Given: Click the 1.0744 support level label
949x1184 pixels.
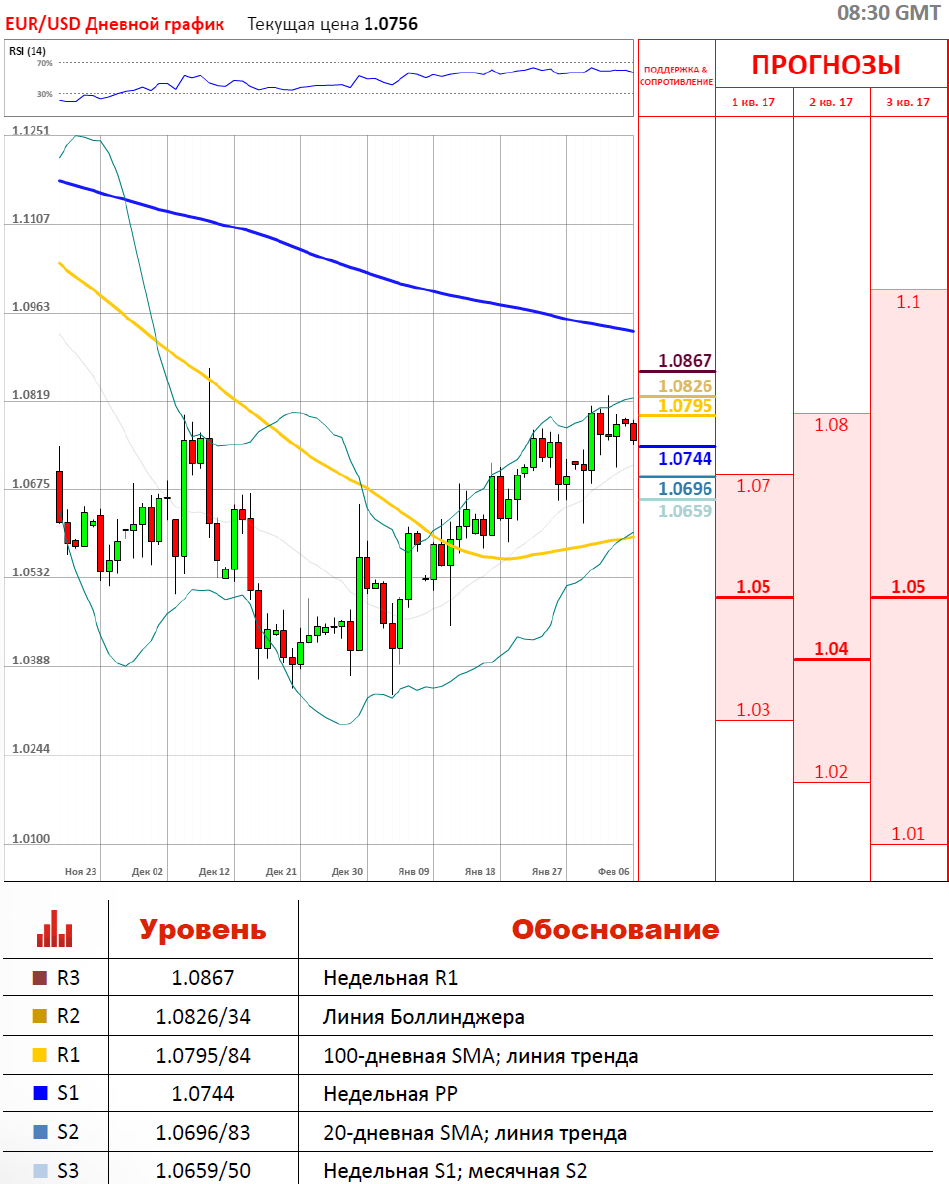Looking at the screenshot, I should click(x=685, y=459).
